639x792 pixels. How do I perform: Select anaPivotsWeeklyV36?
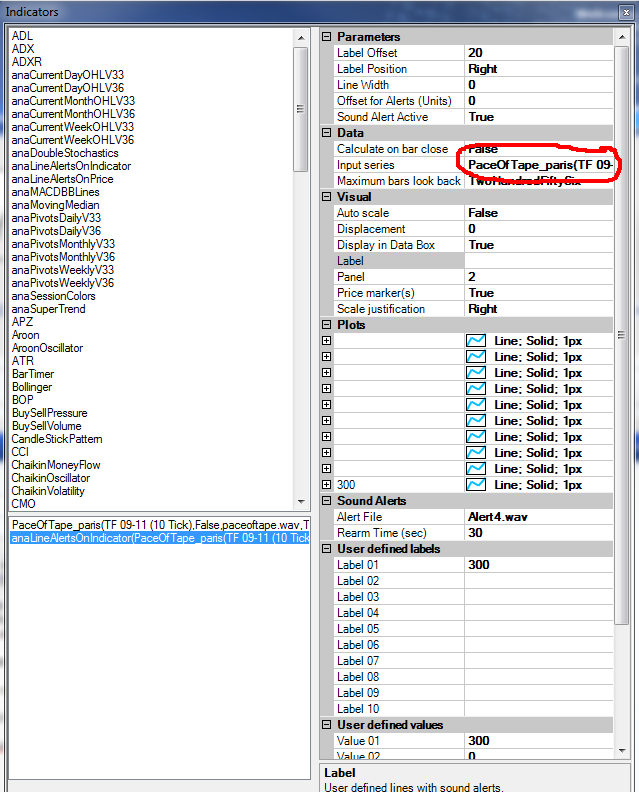coord(63,283)
